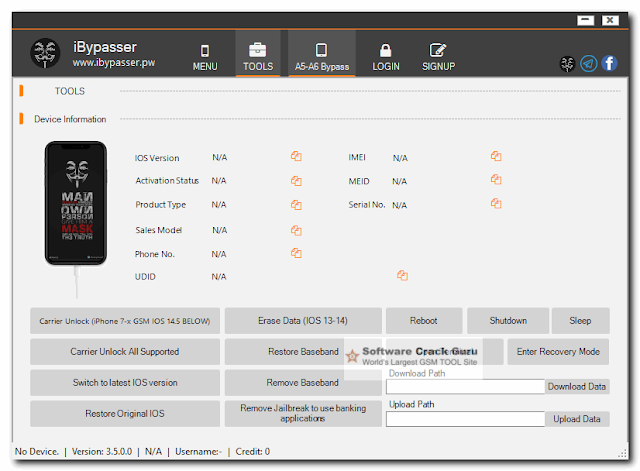Screen dimensions: 640x471
Task: Copy the Activation Status value
Action: click(x=296, y=180)
